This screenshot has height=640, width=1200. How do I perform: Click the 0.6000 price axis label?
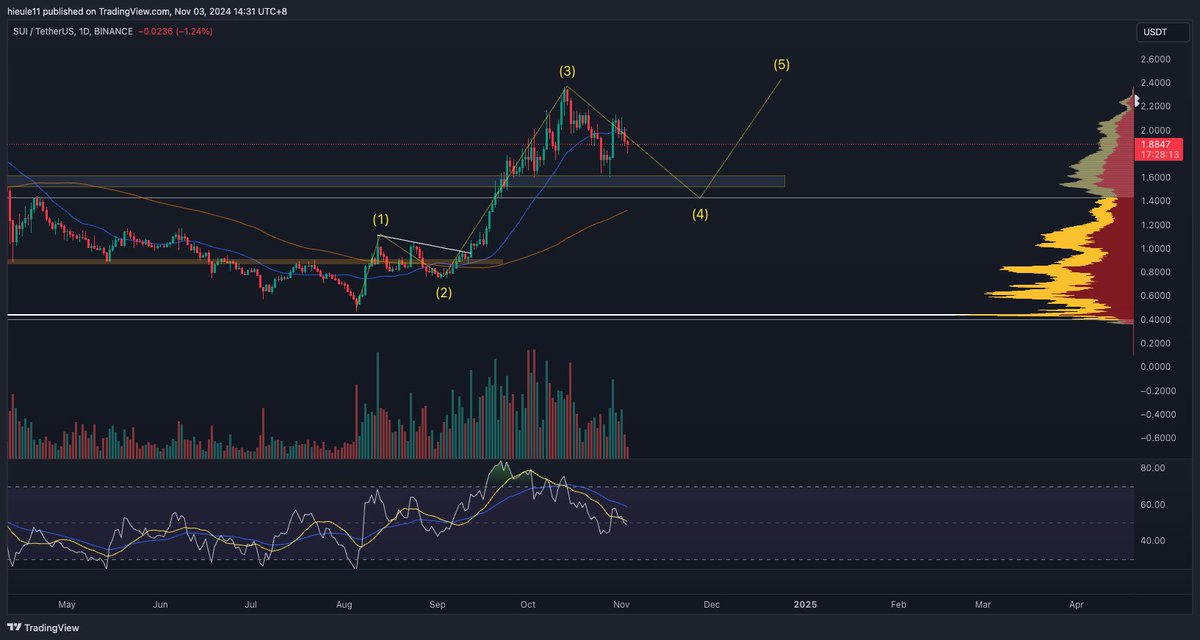(1155, 296)
